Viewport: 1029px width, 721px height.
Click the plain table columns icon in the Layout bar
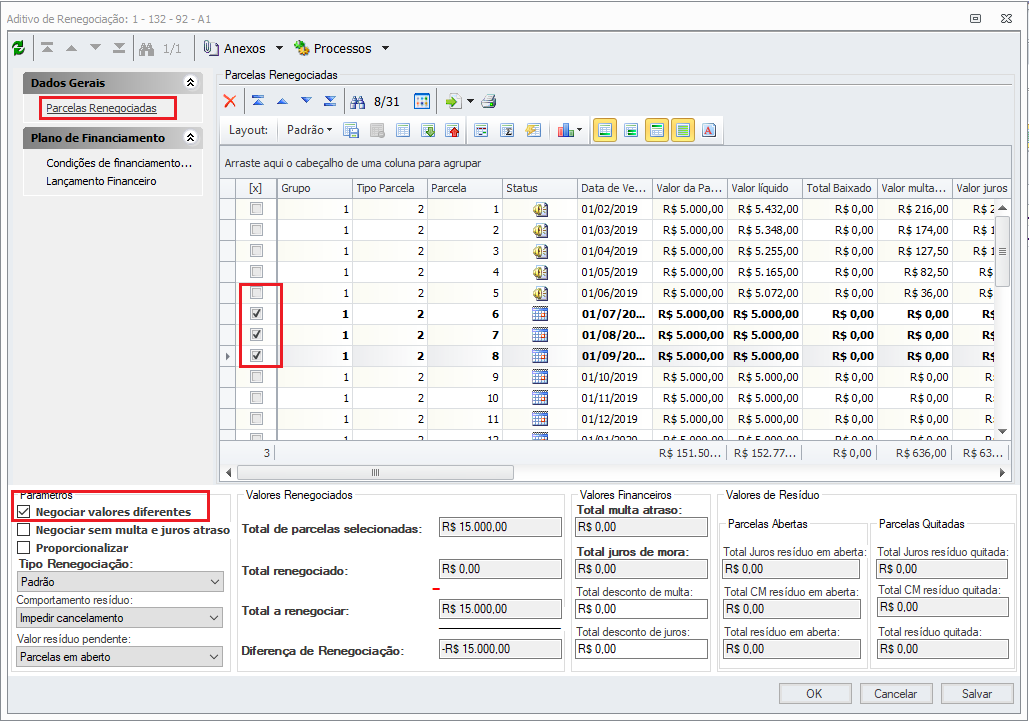click(x=403, y=130)
